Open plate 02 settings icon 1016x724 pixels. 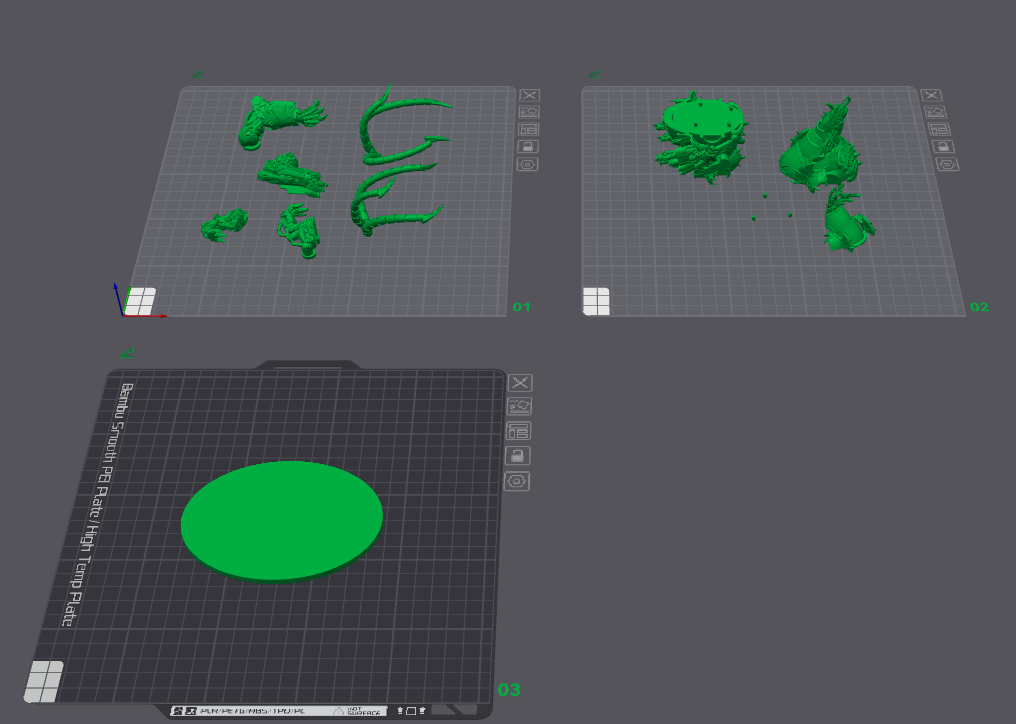pyautogui.click(x=945, y=164)
